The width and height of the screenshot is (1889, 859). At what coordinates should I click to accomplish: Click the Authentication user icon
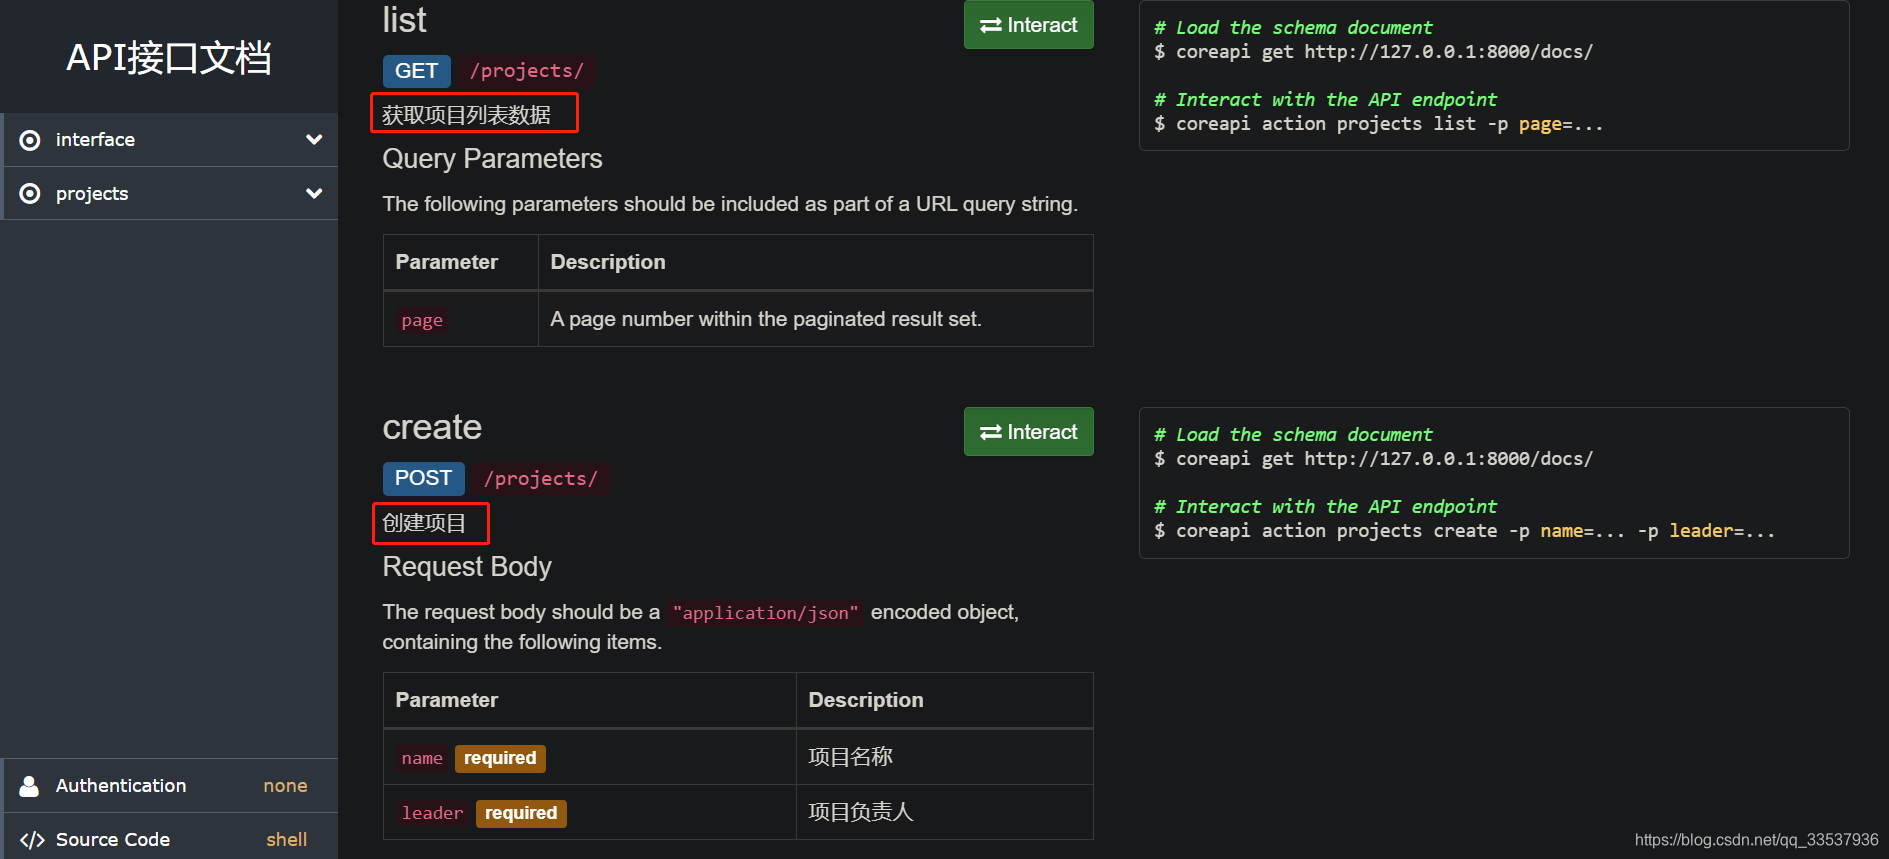[x=30, y=786]
